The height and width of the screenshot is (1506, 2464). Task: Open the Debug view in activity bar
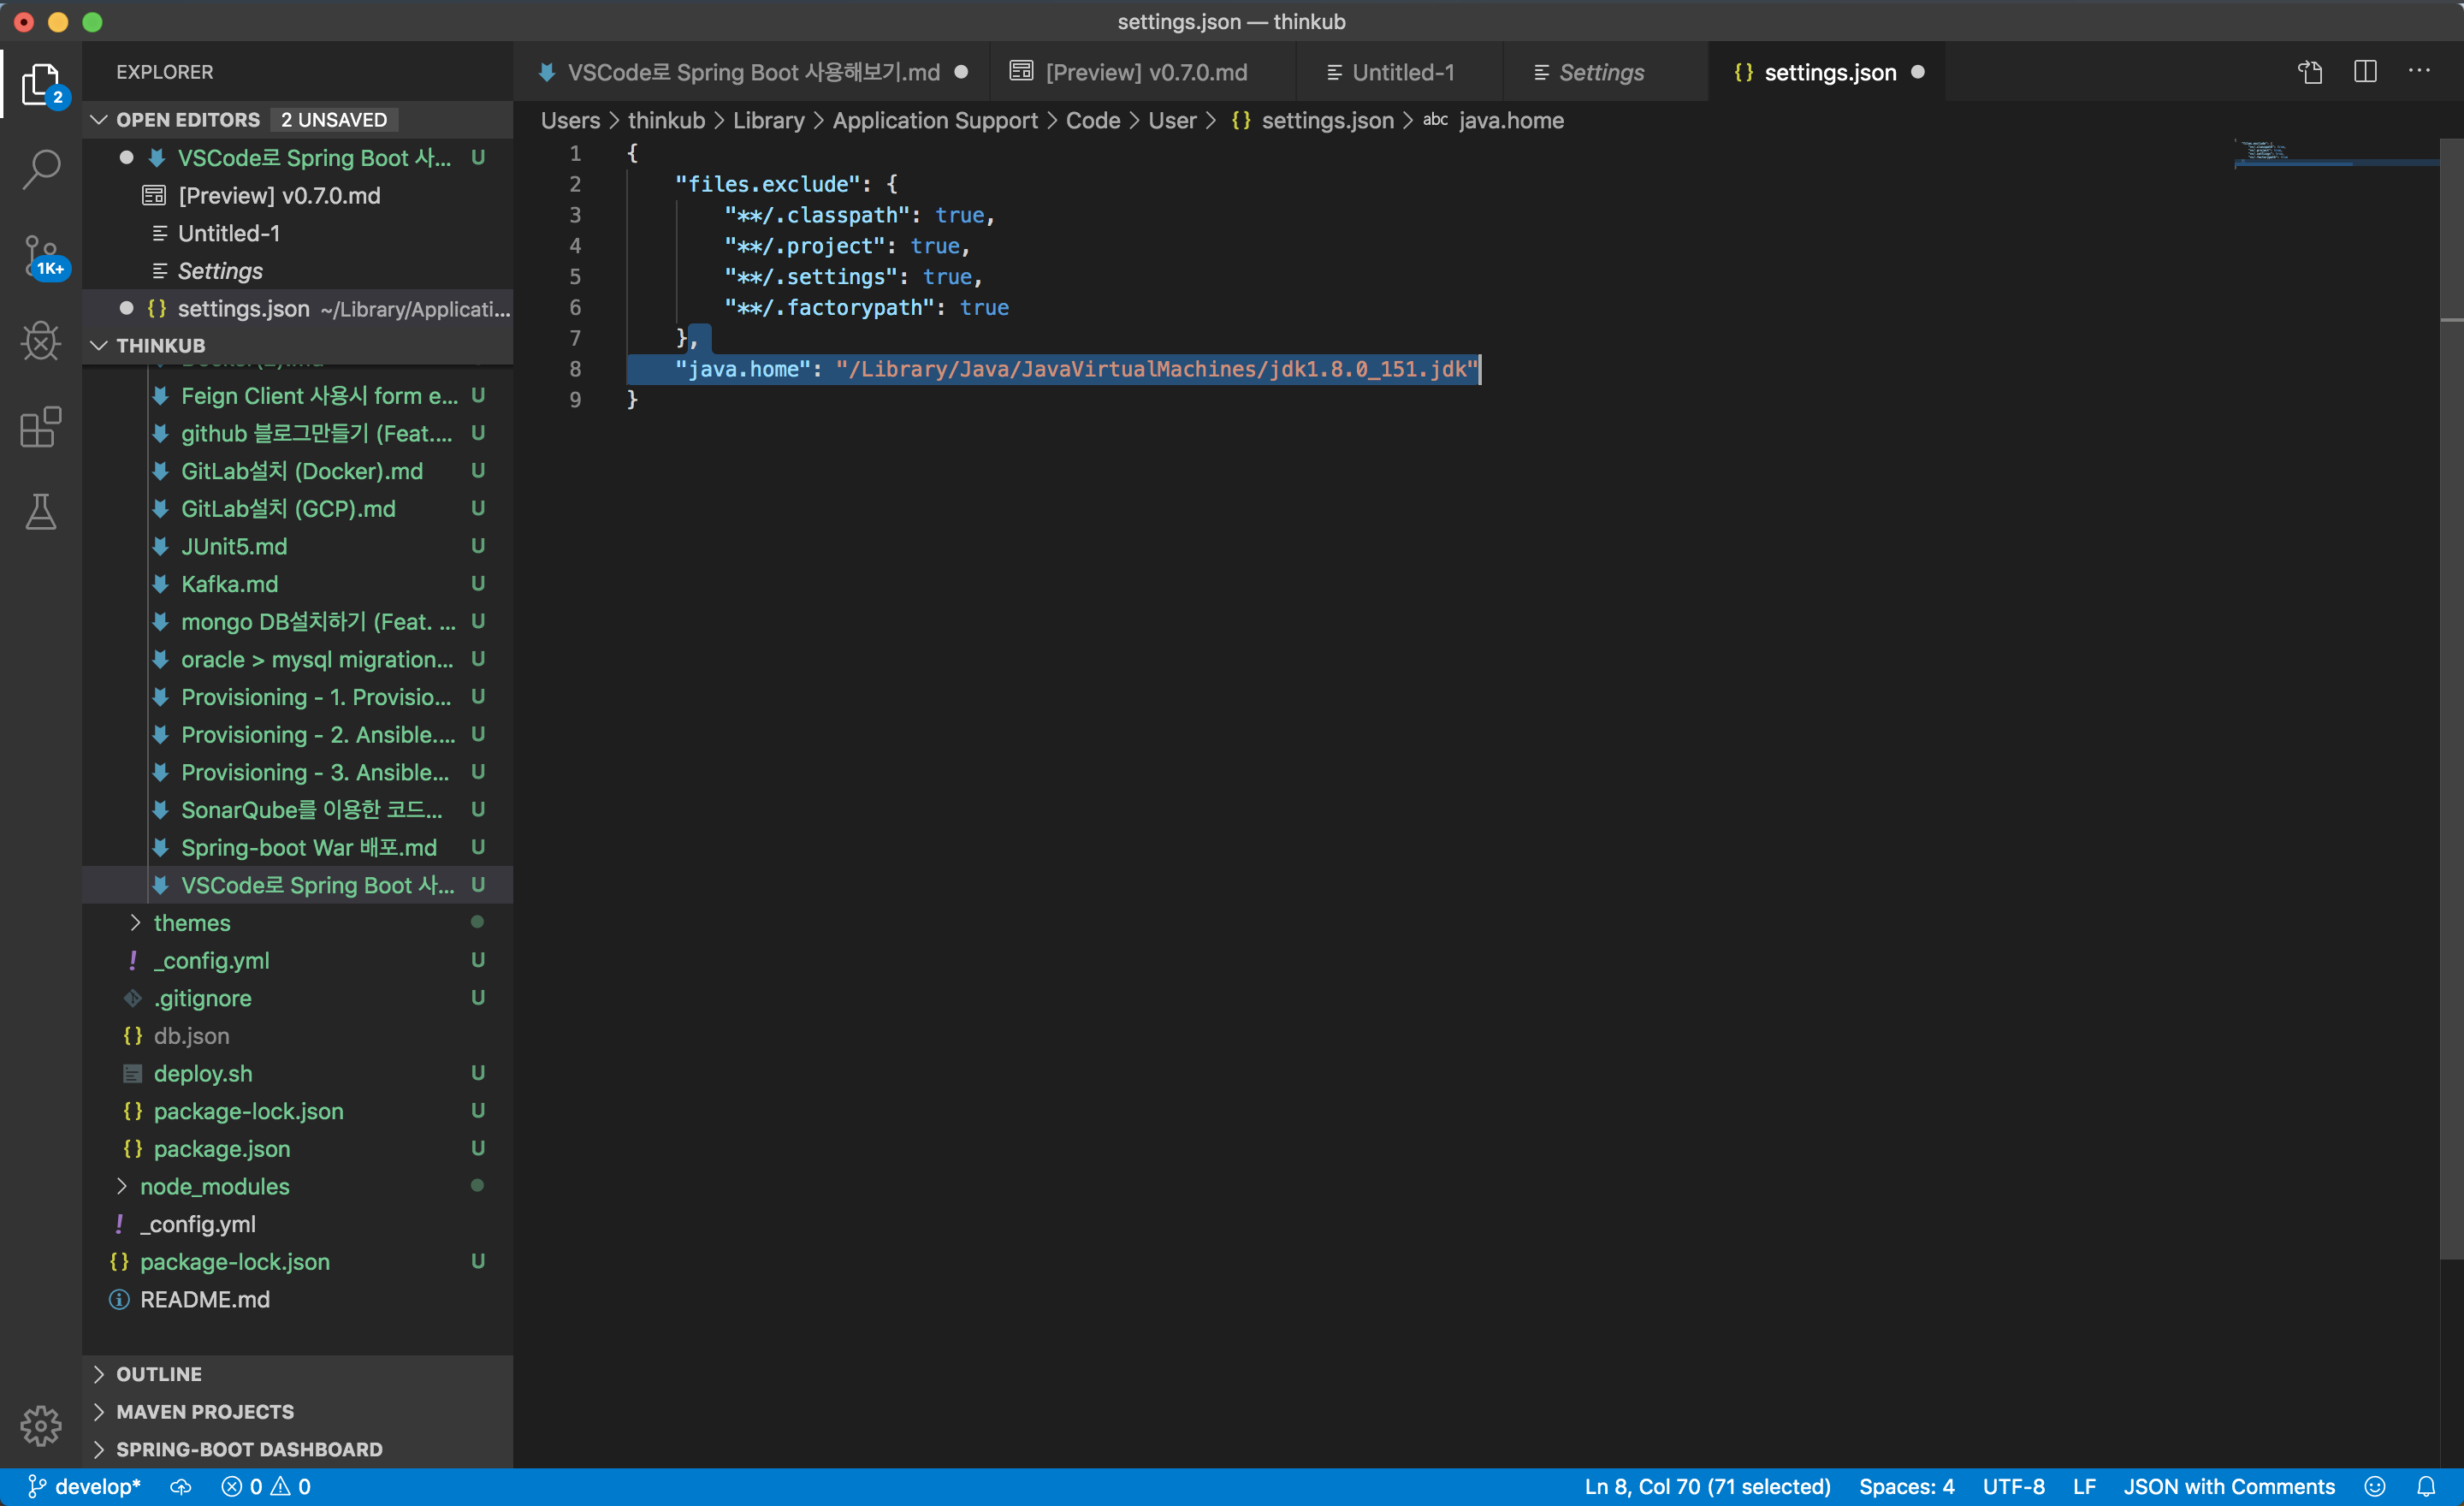pos(41,341)
